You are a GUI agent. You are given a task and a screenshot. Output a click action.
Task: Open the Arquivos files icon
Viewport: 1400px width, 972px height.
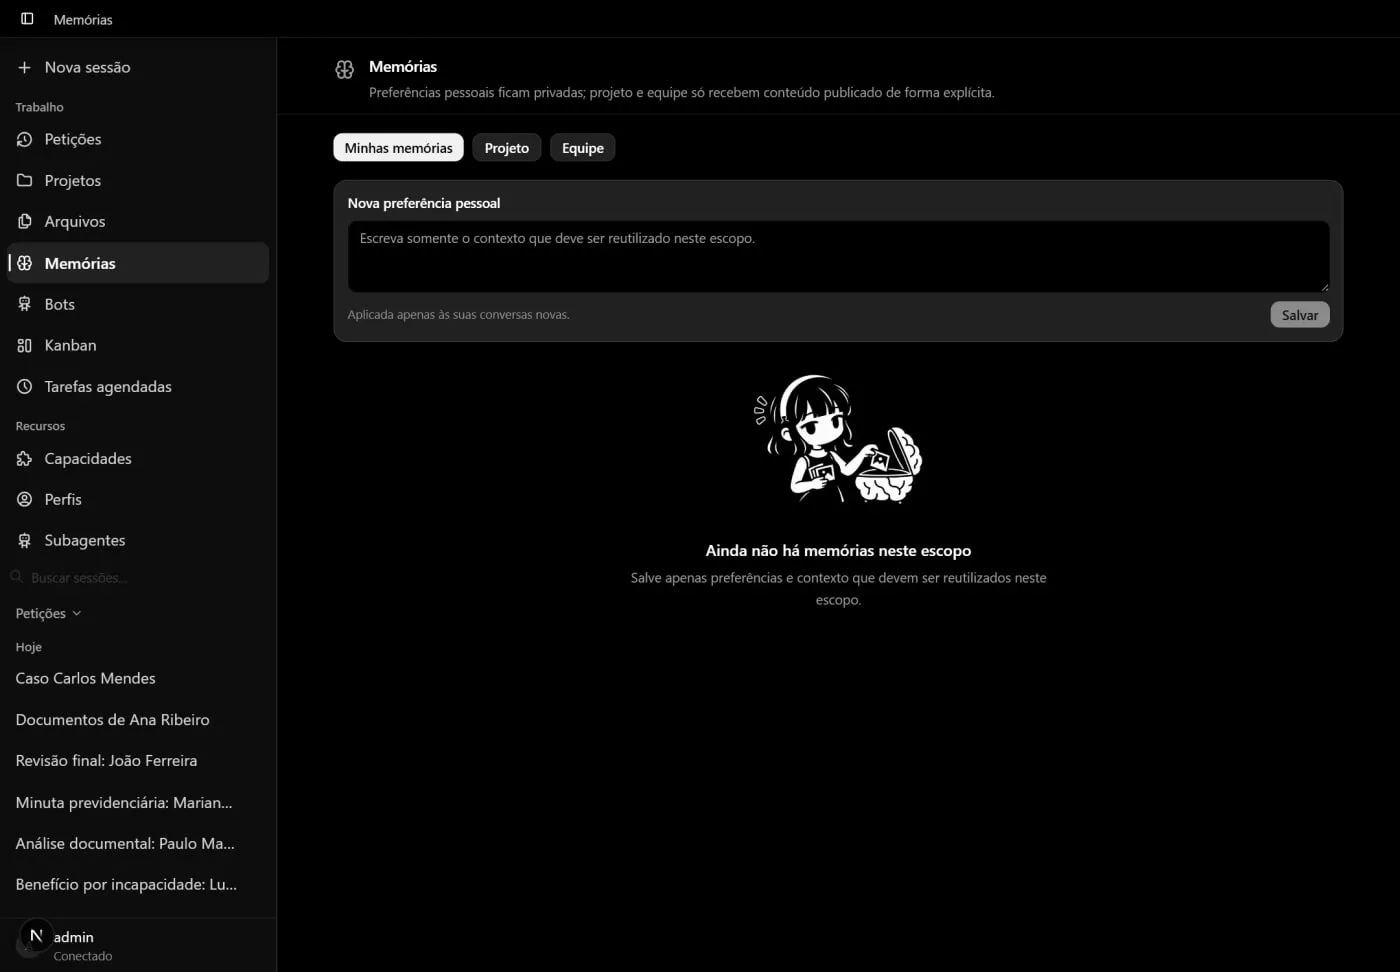coord(24,221)
